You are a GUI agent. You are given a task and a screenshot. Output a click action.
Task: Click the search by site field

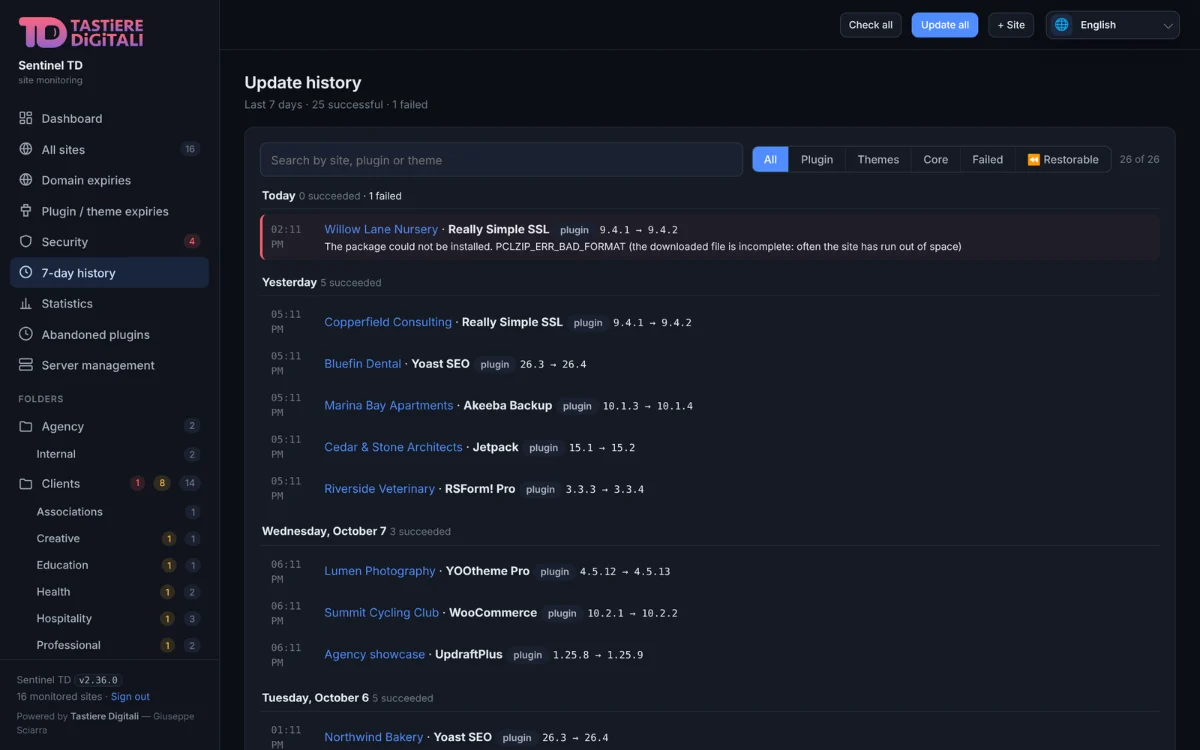(501, 160)
